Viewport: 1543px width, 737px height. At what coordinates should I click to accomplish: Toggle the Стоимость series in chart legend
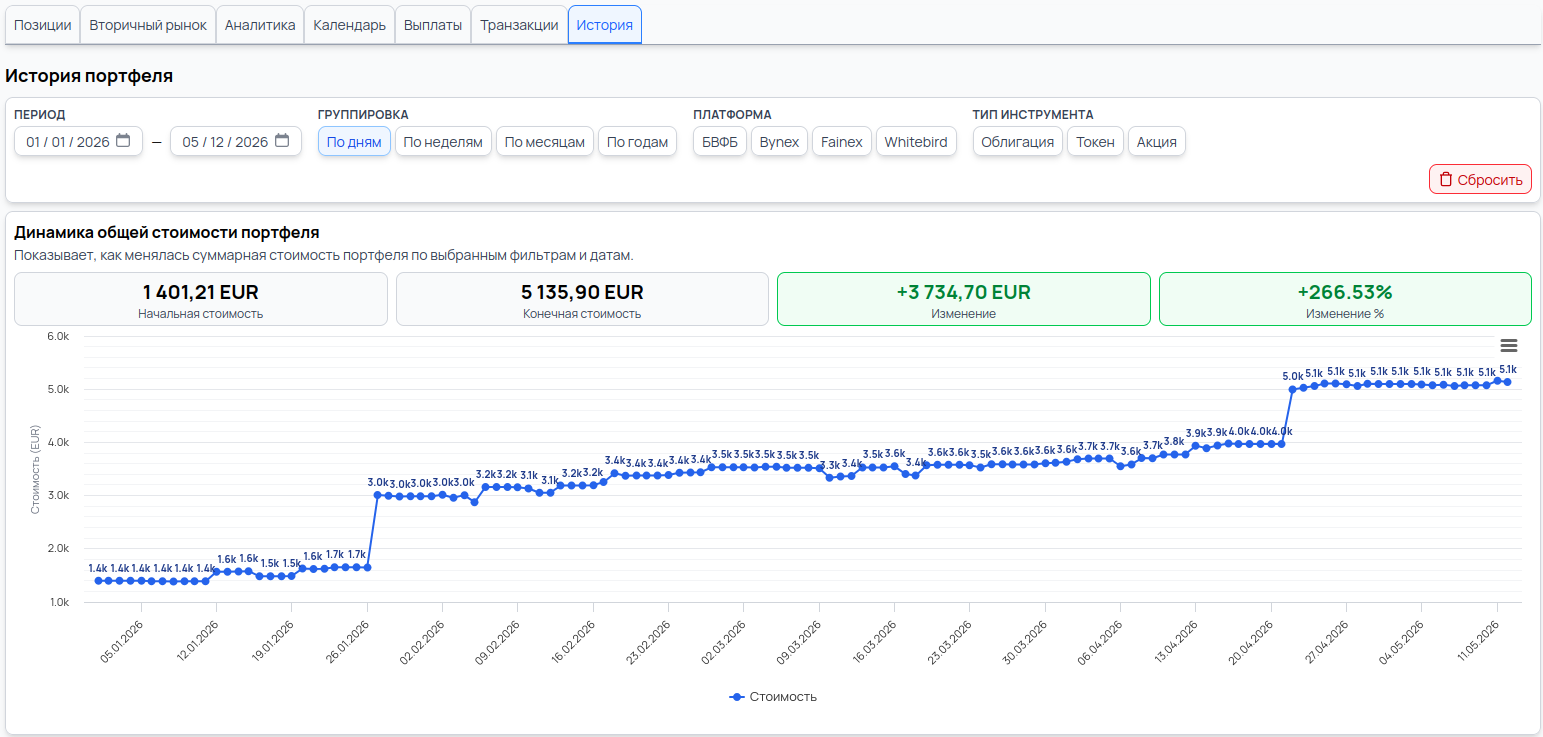click(x=773, y=697)
